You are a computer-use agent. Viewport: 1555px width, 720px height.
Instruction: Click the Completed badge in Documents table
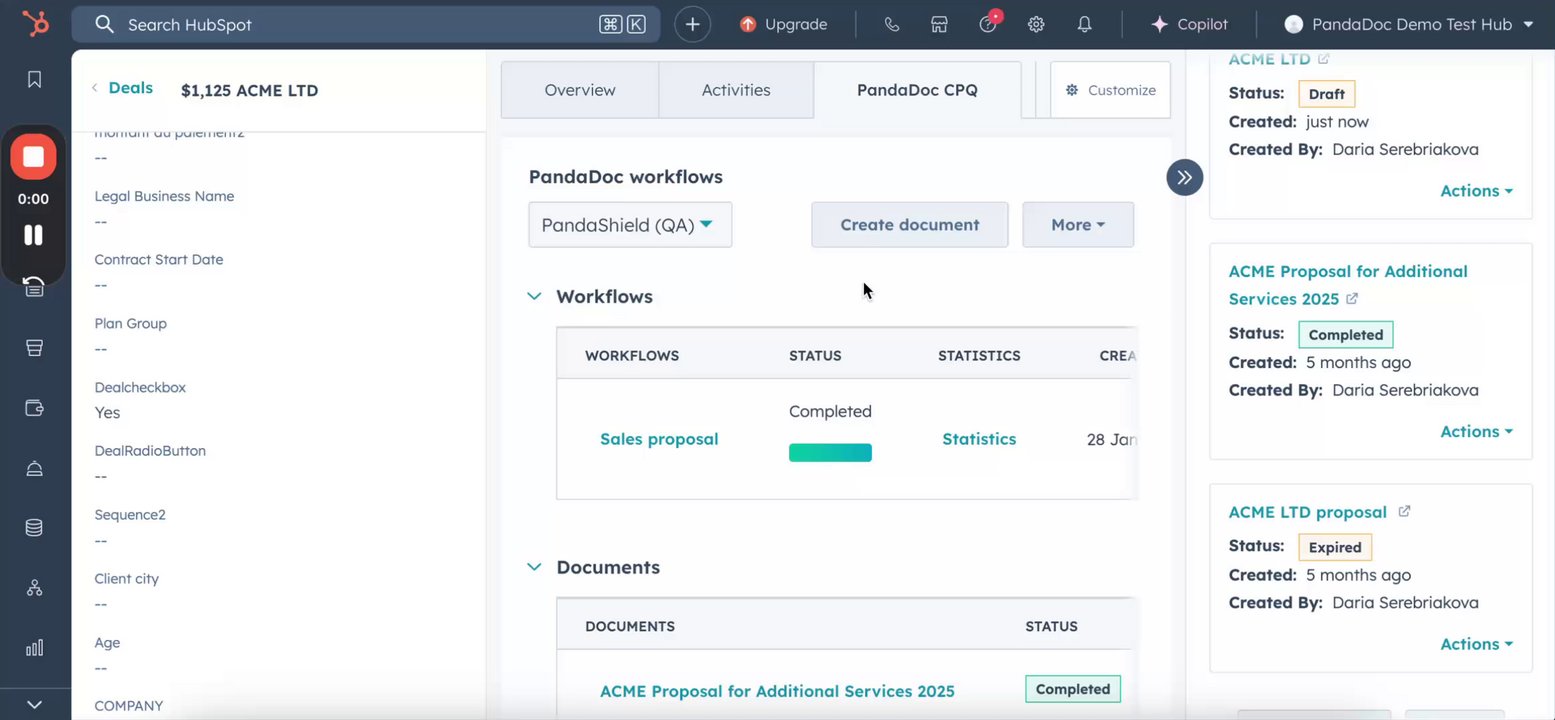pos(1073,689)
